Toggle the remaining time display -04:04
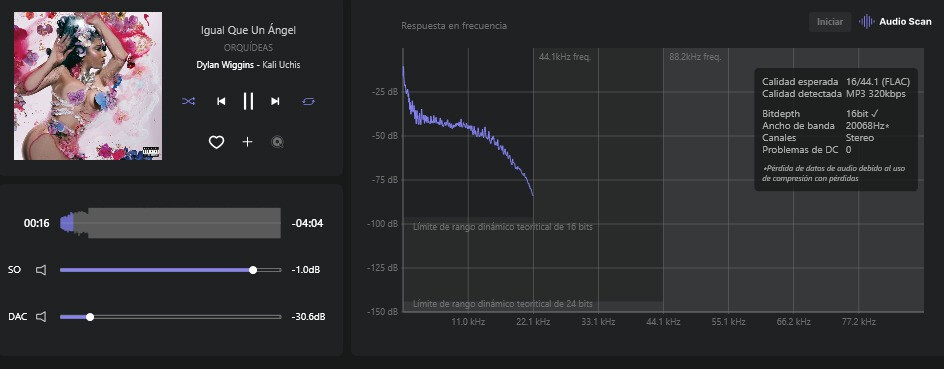The width and height of the screenshot is (944, 369). pos(308,223)
